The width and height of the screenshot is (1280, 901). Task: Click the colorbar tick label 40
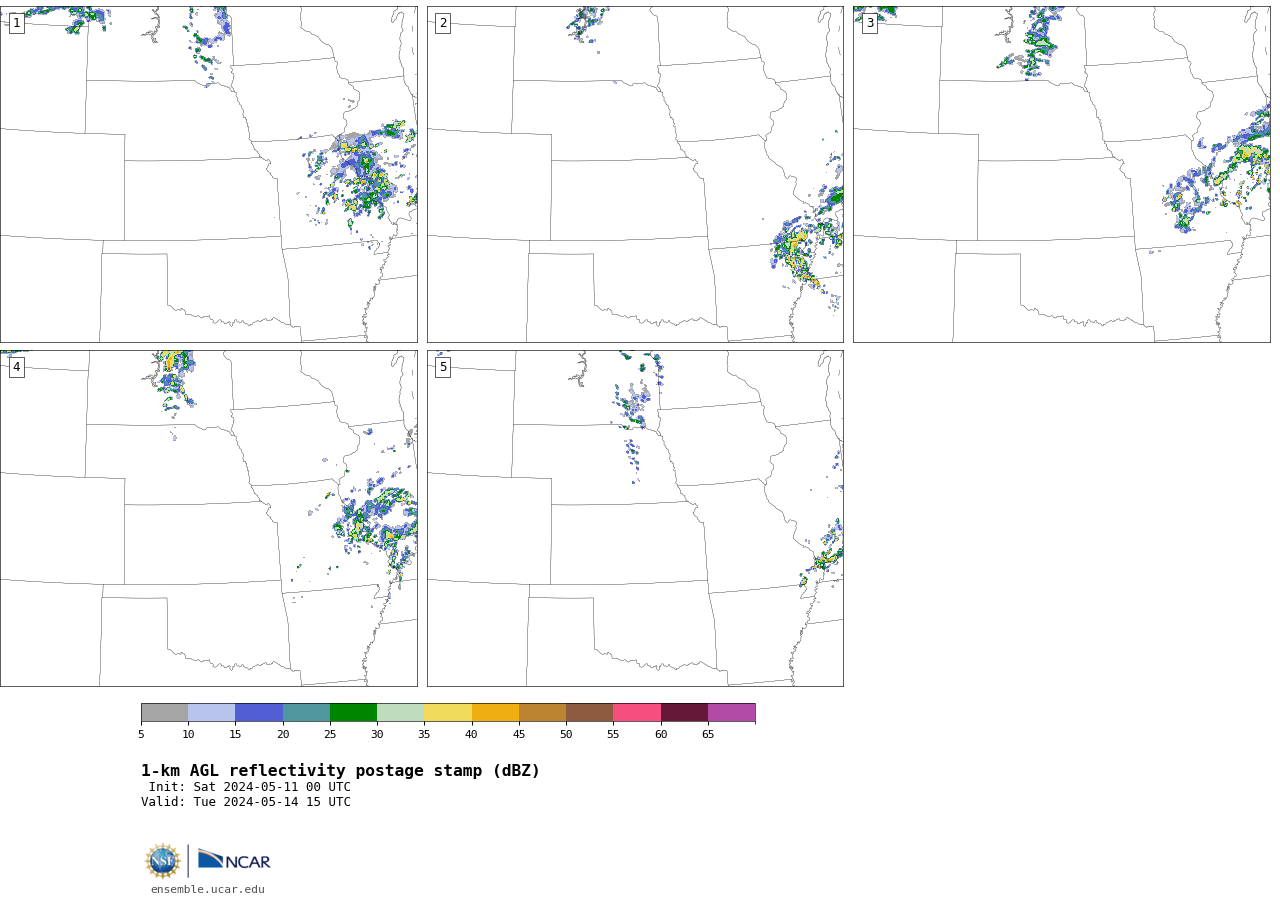471,735
